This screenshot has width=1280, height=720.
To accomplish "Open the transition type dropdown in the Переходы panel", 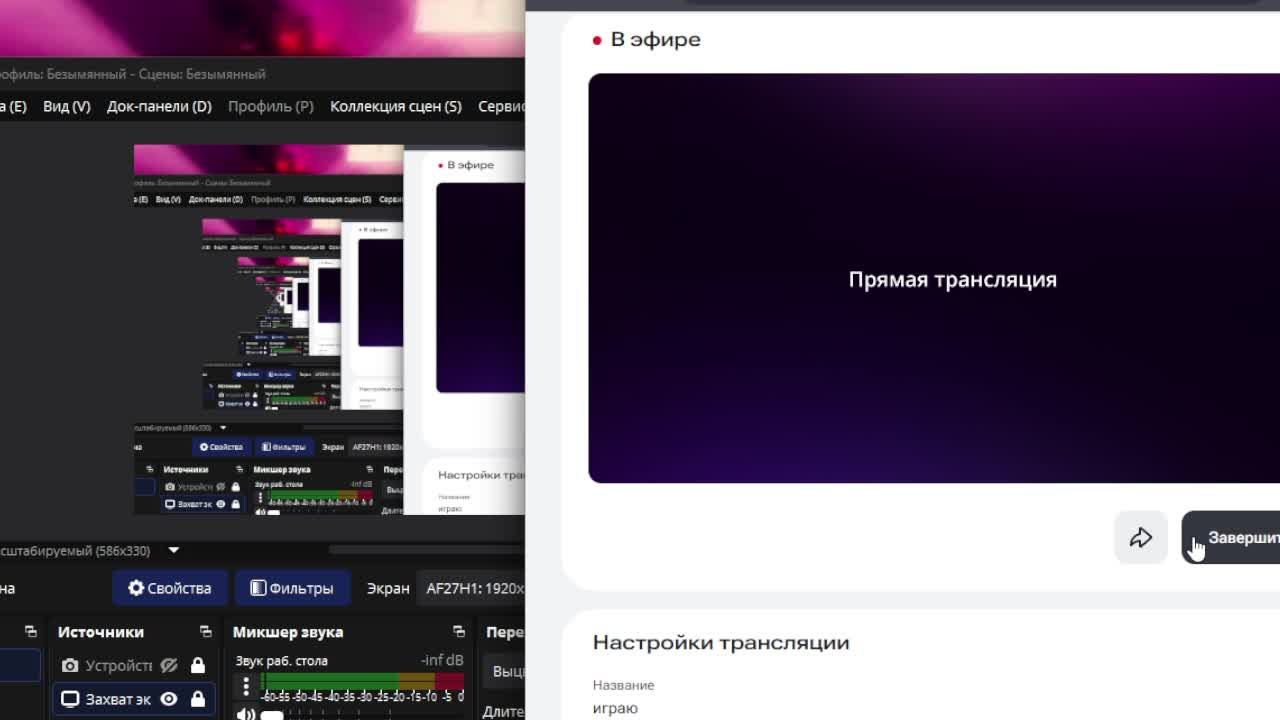I will [x=504, y=671].
